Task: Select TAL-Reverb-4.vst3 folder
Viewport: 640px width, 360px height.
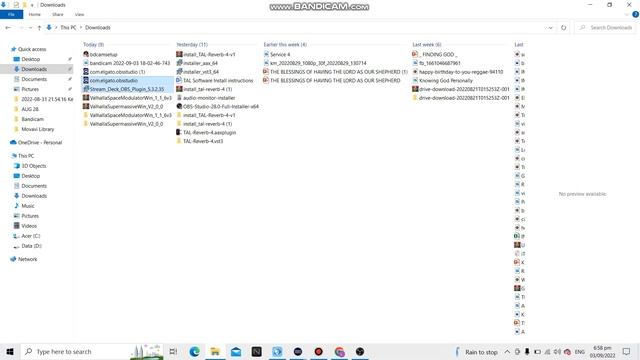Action: click(x=203, y=141)
